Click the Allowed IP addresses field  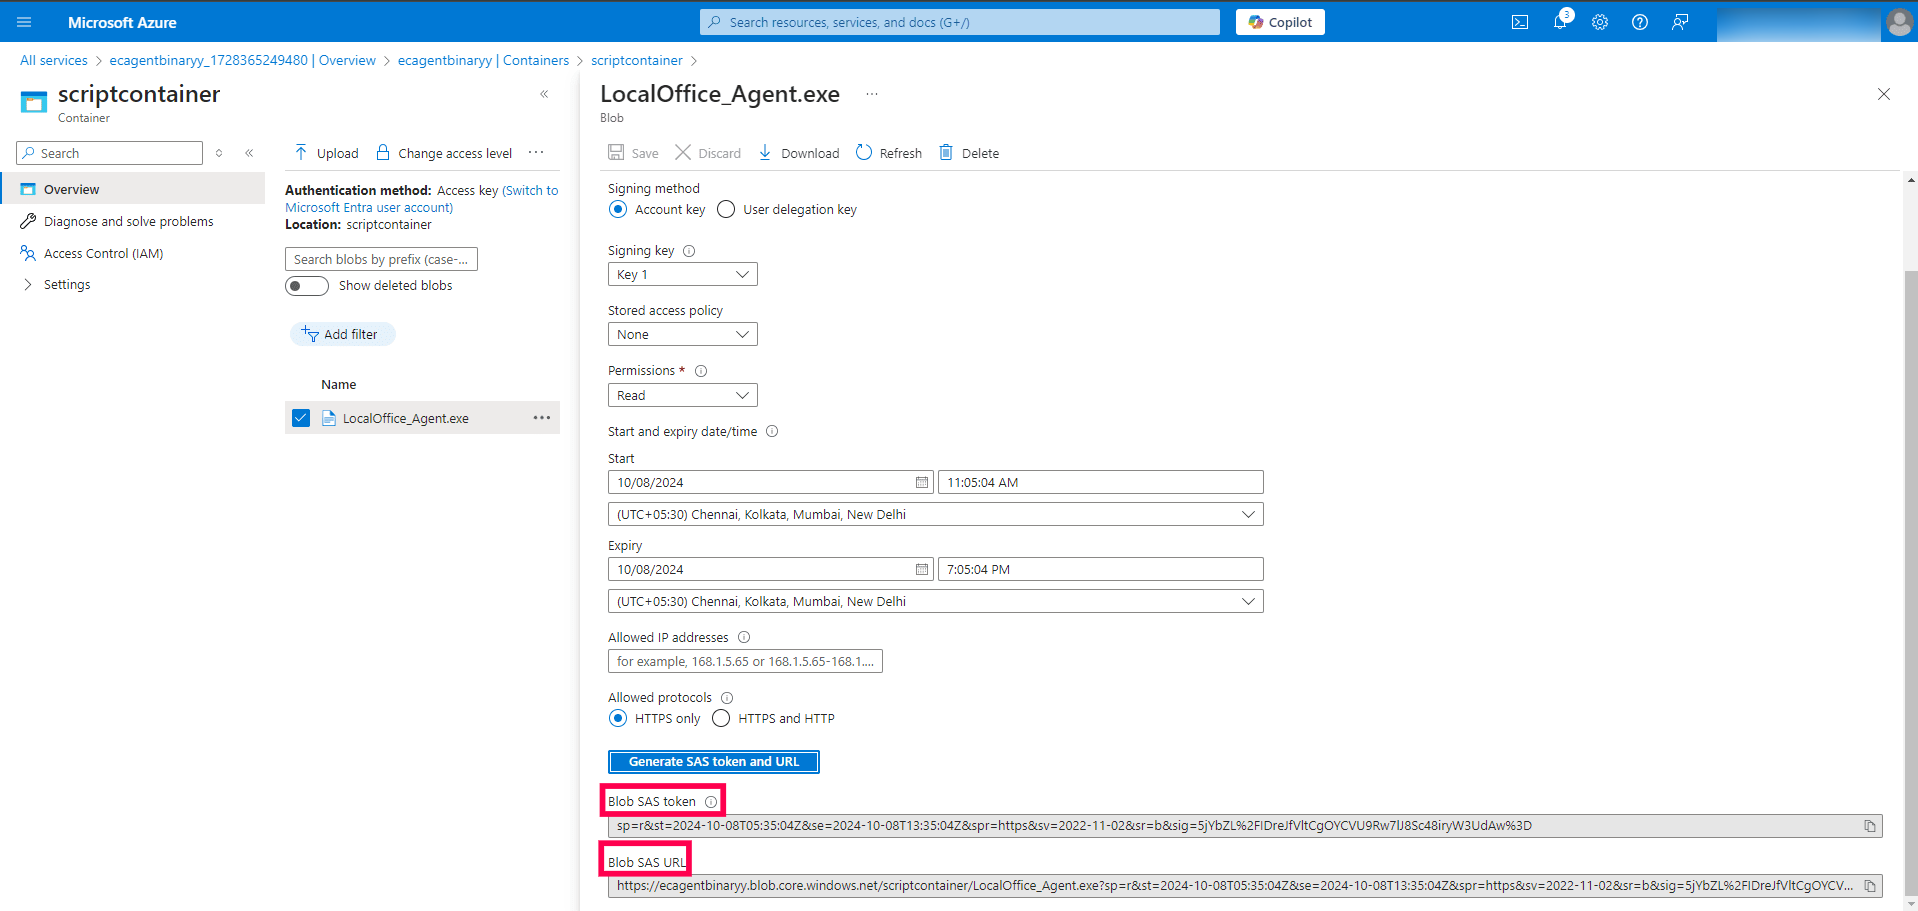[x=745, y=661]
